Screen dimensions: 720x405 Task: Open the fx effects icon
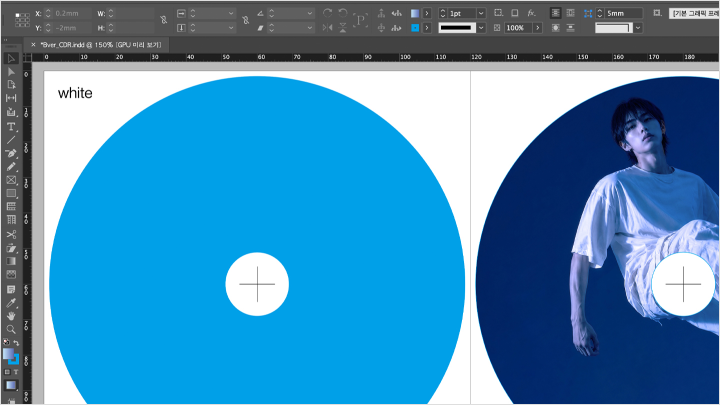click(x=531, y=13)
